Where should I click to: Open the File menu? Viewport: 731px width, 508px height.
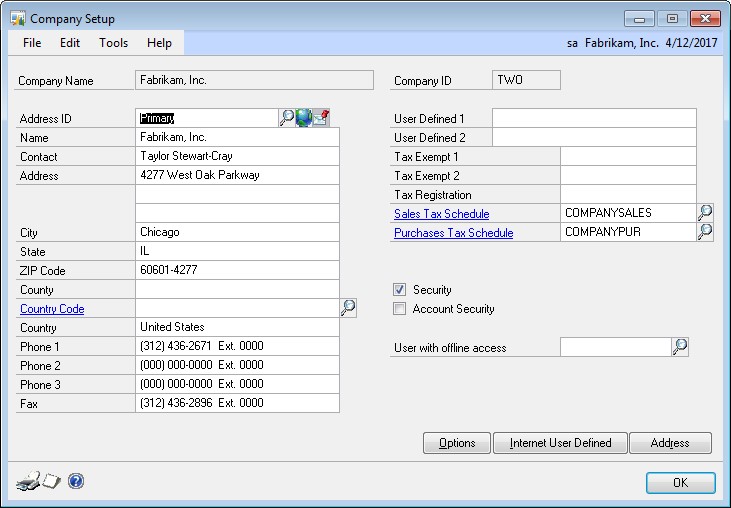point(32,43)
